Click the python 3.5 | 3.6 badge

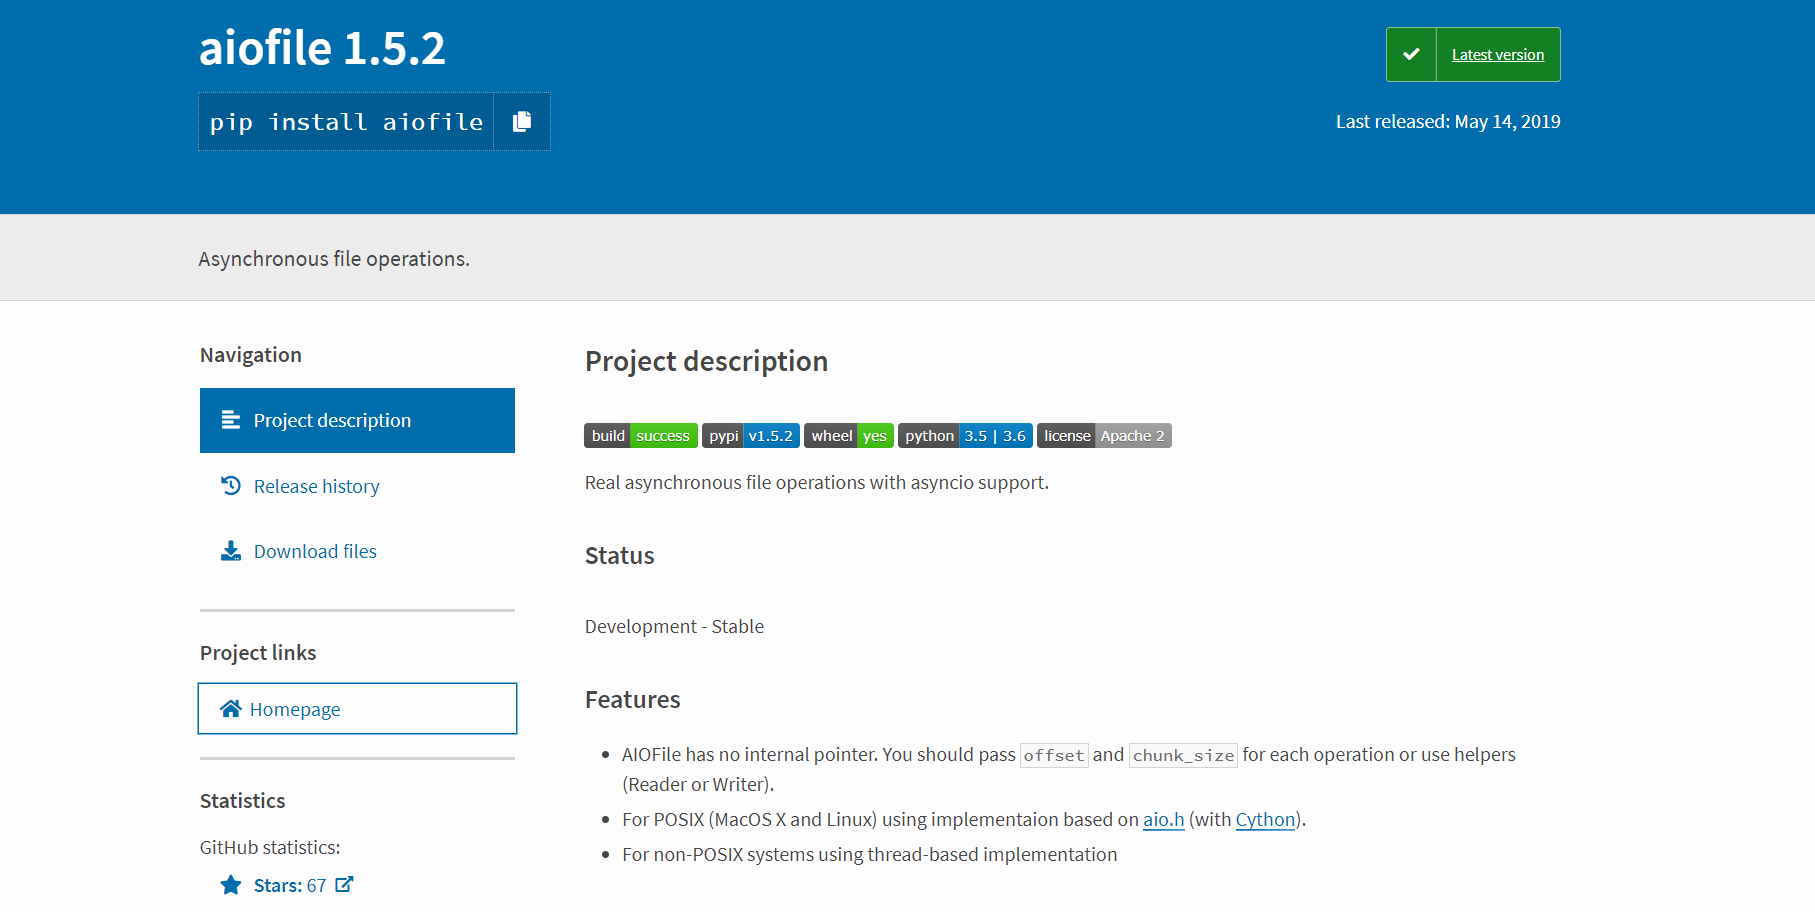(x=965, y=436)
